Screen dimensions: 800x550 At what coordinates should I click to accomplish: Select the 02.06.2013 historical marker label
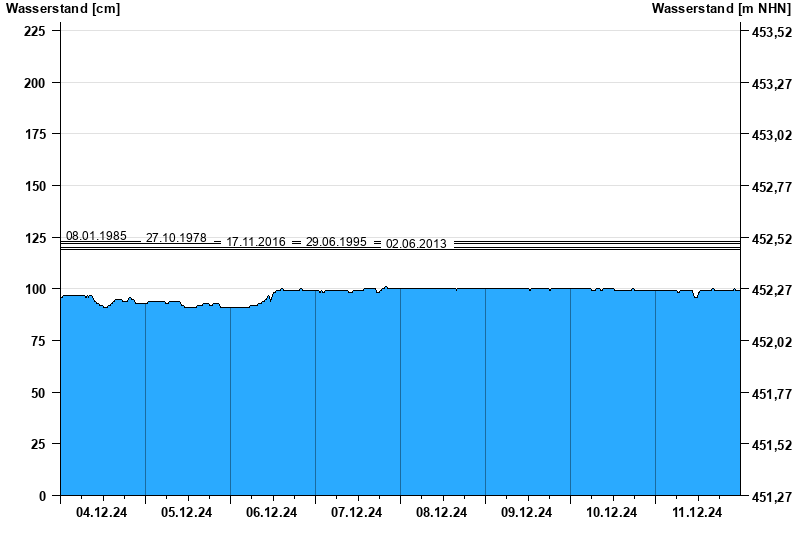point(416,244)
